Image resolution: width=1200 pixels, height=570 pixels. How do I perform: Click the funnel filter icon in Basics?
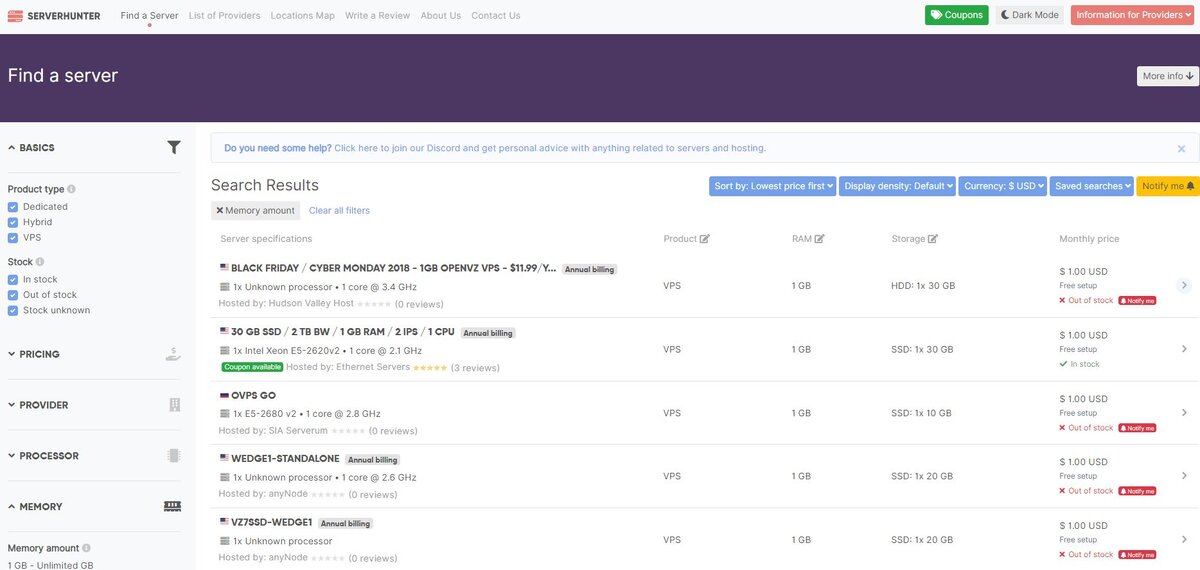[x=174, y=147]
